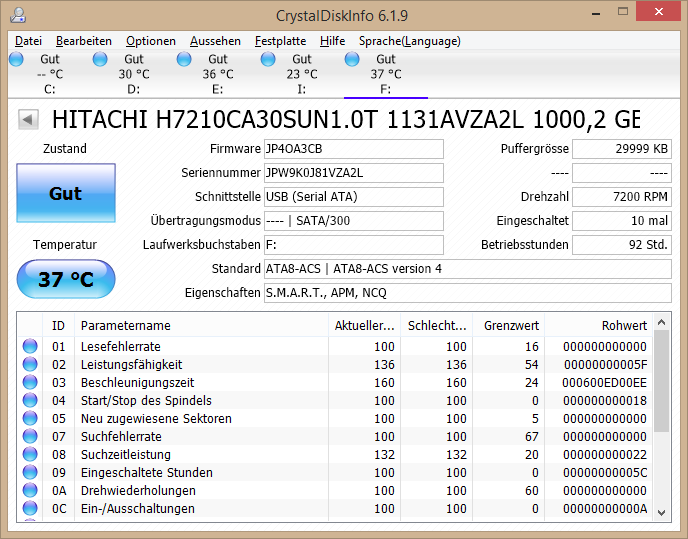688x539 pixels.
Task: Click the 37 °C temperature button
Action: tap(66, 279)
